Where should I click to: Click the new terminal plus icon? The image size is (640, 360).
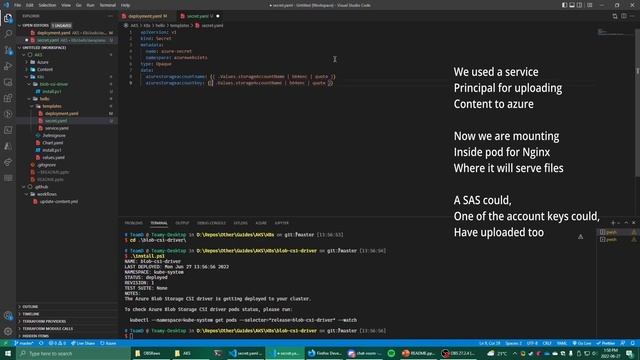coord(613,223)
